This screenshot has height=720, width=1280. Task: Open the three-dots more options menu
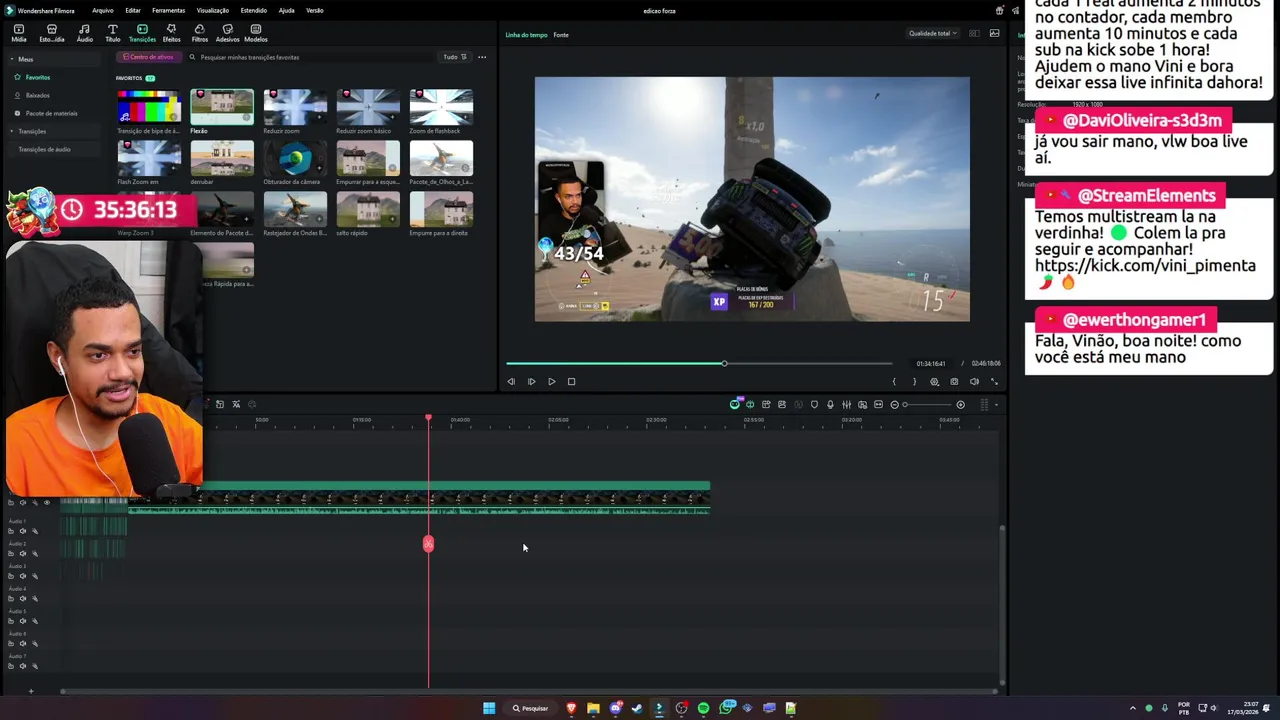[482, 57]
